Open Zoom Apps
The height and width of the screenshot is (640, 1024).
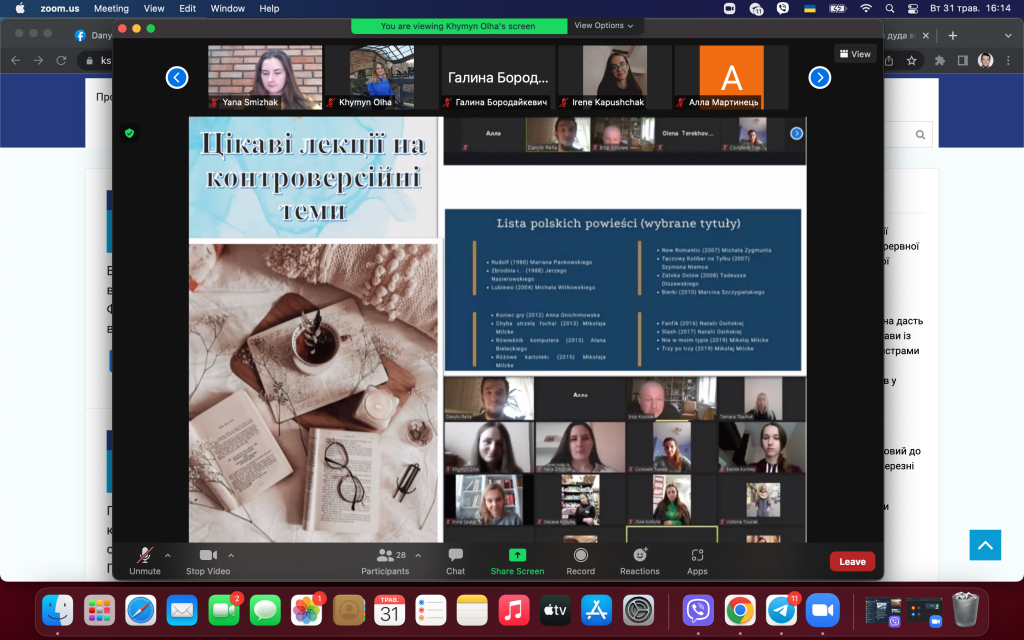(697, 561)
